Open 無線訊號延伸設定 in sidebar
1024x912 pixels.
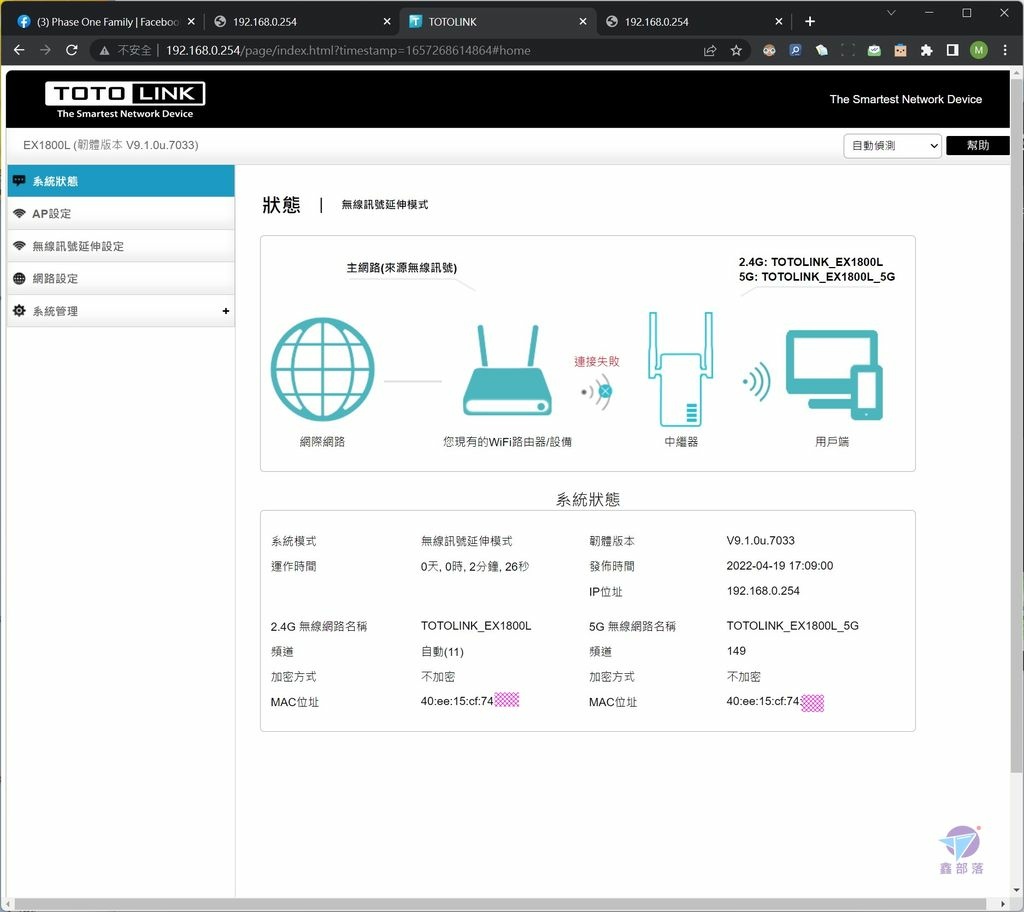[x=121, y=246]
